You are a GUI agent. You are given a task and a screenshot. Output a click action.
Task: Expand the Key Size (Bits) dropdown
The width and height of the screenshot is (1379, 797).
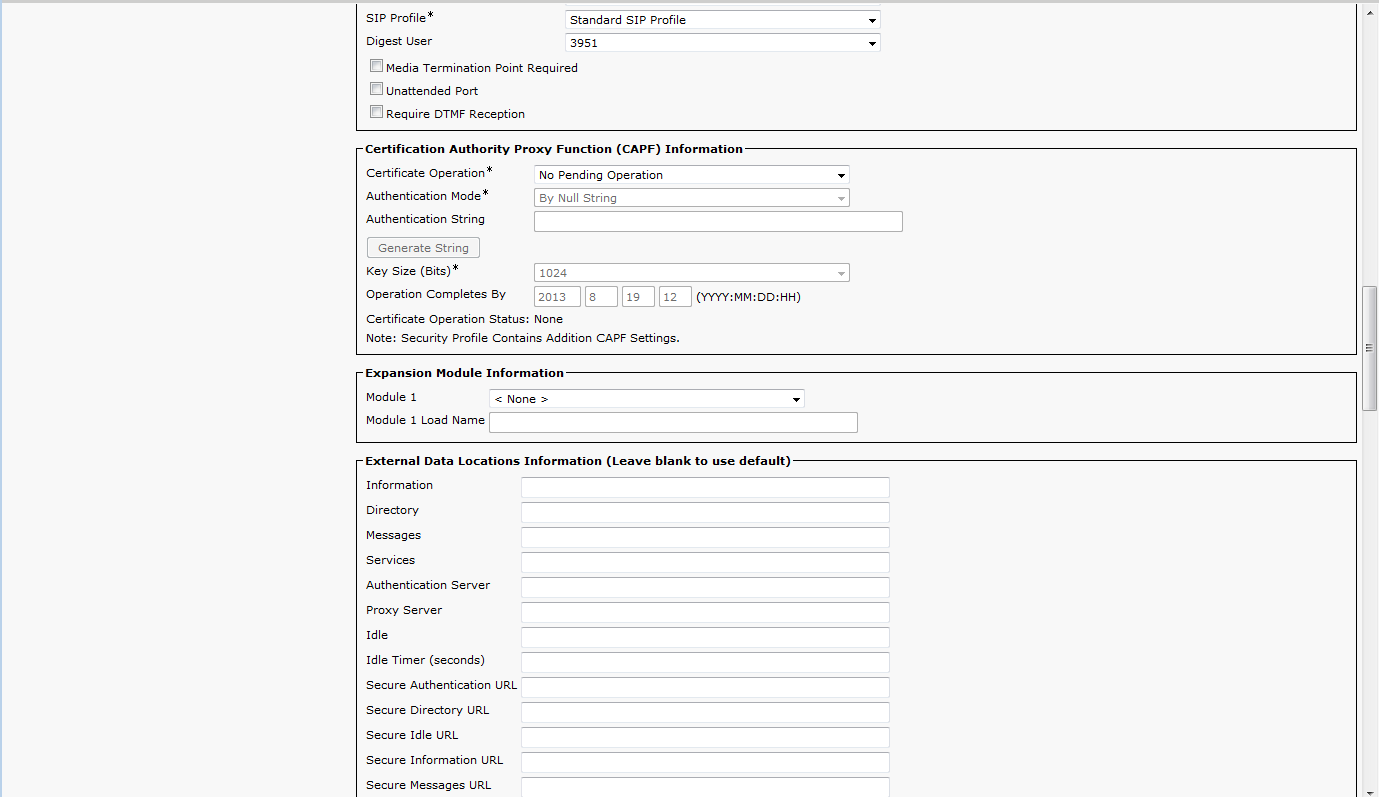click(x=691, y=273)
